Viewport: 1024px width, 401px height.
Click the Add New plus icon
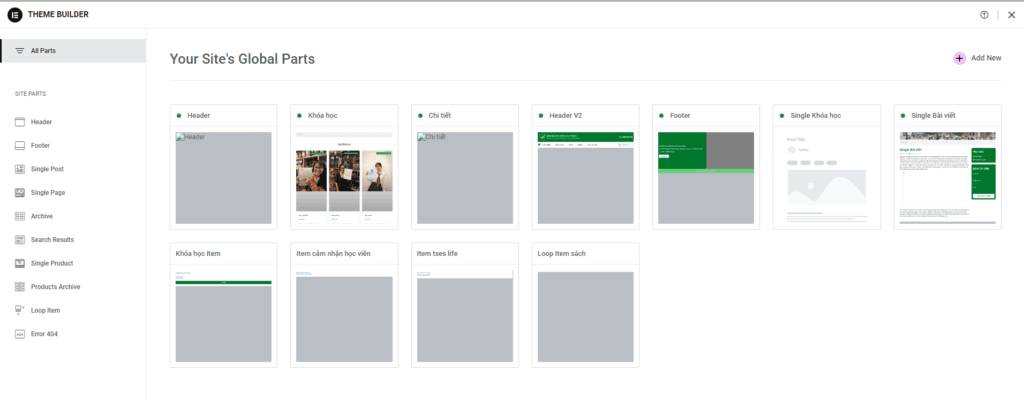pyautogui.click(x=959, y=58)
